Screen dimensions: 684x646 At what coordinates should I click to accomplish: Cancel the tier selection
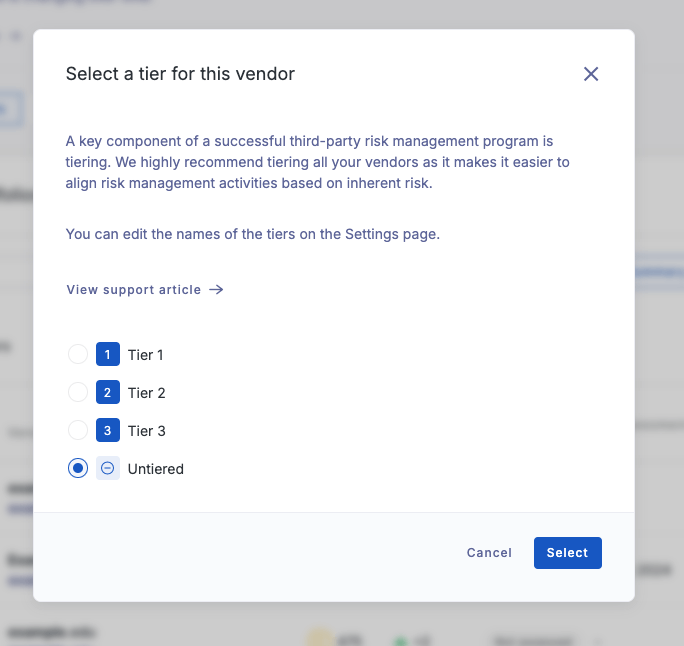pyautogui.click(x=489, y=553)
